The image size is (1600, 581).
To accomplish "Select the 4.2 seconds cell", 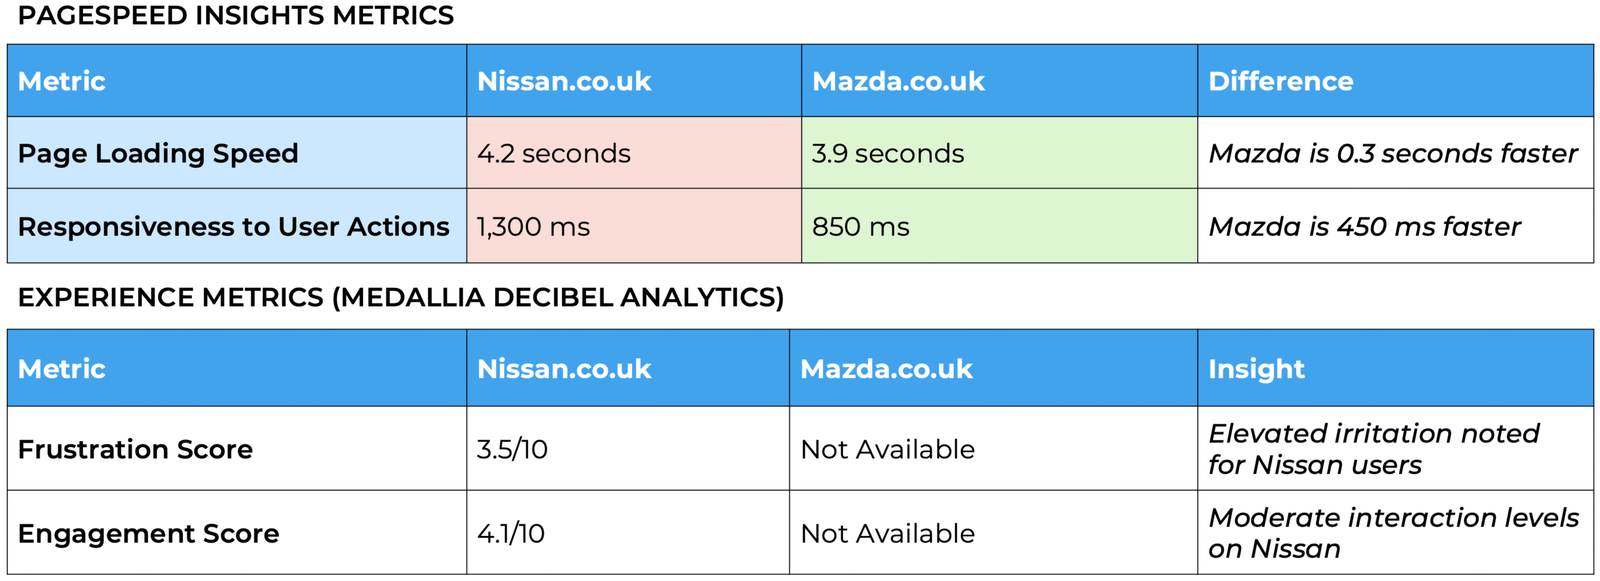I will [554, 153].
